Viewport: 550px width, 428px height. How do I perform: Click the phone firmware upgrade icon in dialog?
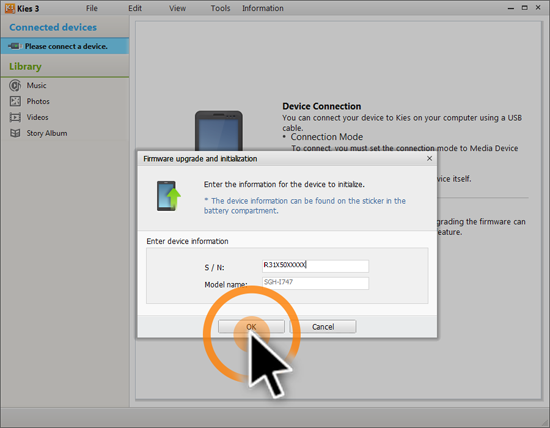(169, 196)
